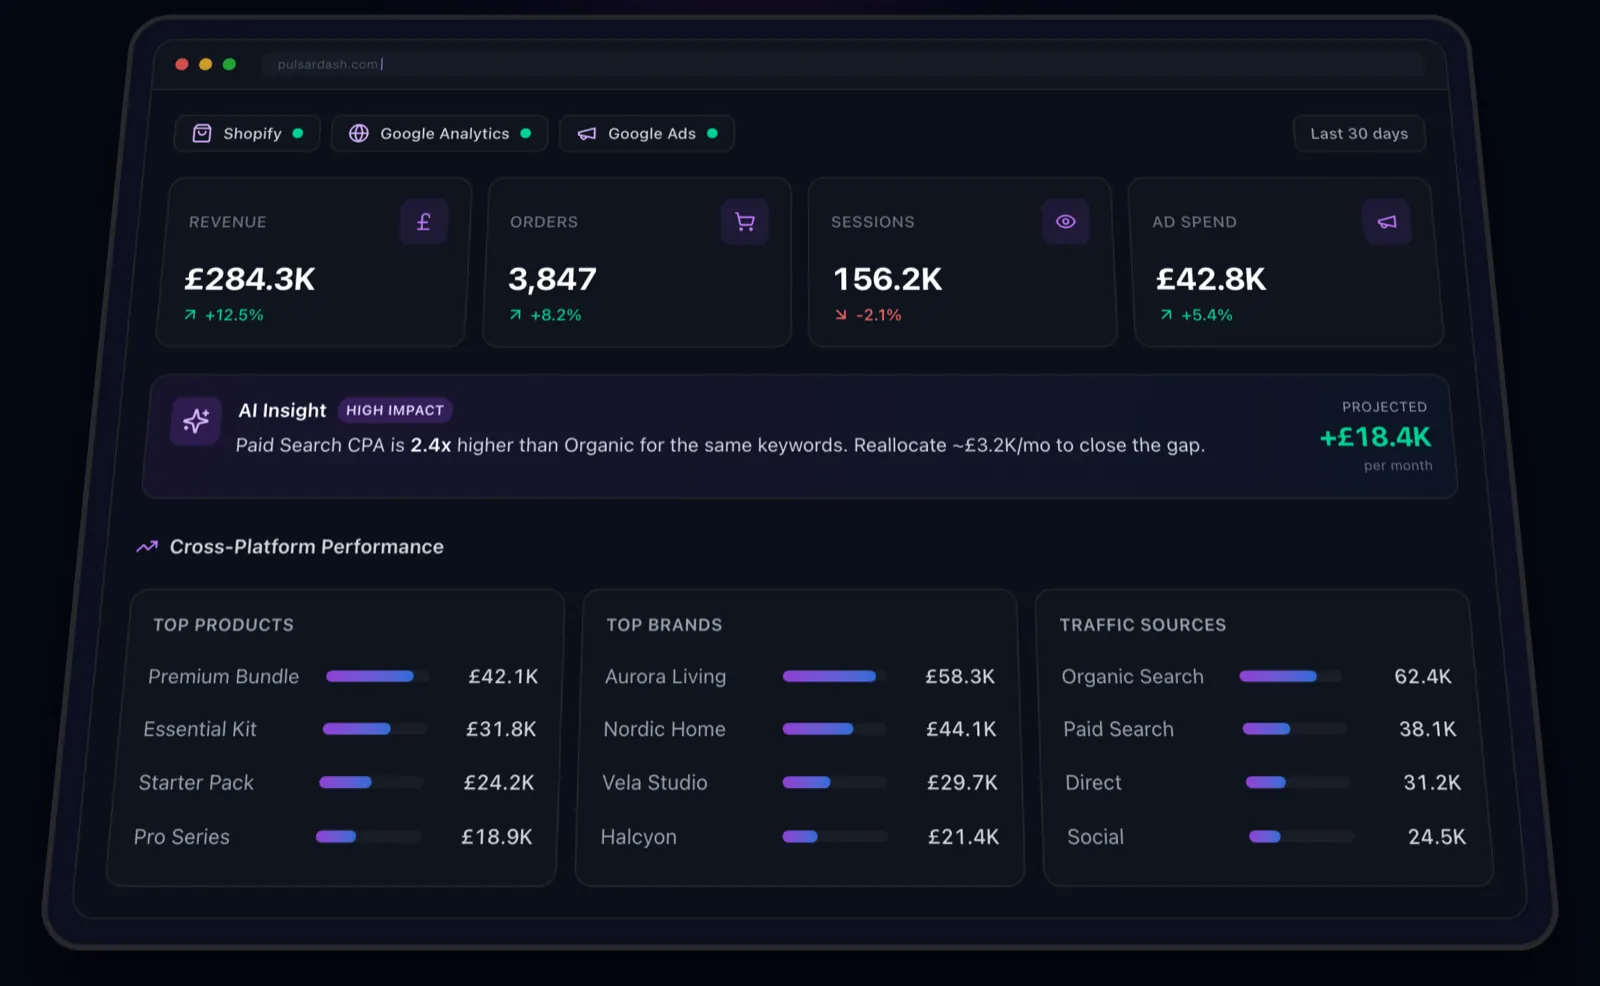This screenshot has height=986, width=1600.
Task: Click the Aurora Living progress bar
Action: point(834,677)
